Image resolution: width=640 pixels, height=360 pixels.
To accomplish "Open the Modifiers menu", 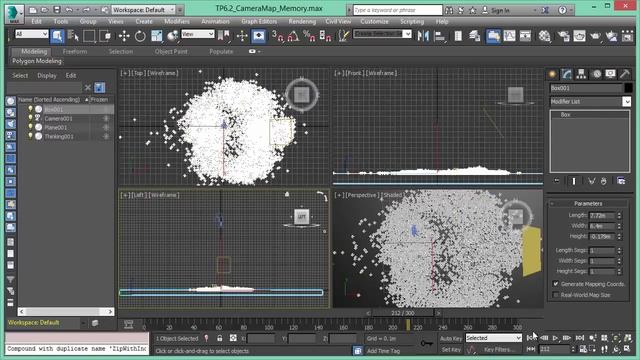I will click(177, 21).
